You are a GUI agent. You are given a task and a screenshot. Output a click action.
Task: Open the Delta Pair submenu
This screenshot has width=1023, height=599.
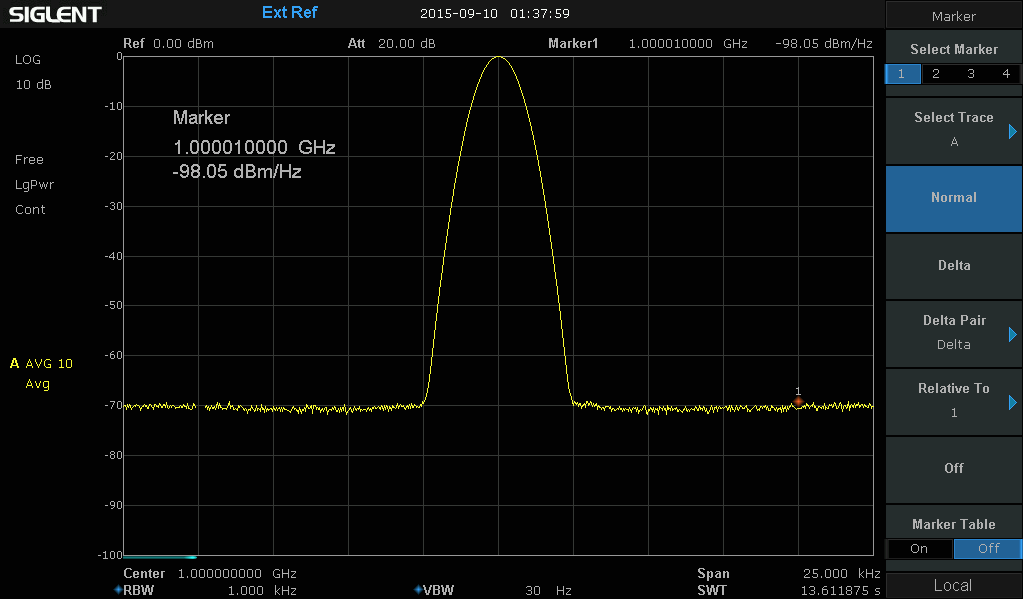click(954, 333)
